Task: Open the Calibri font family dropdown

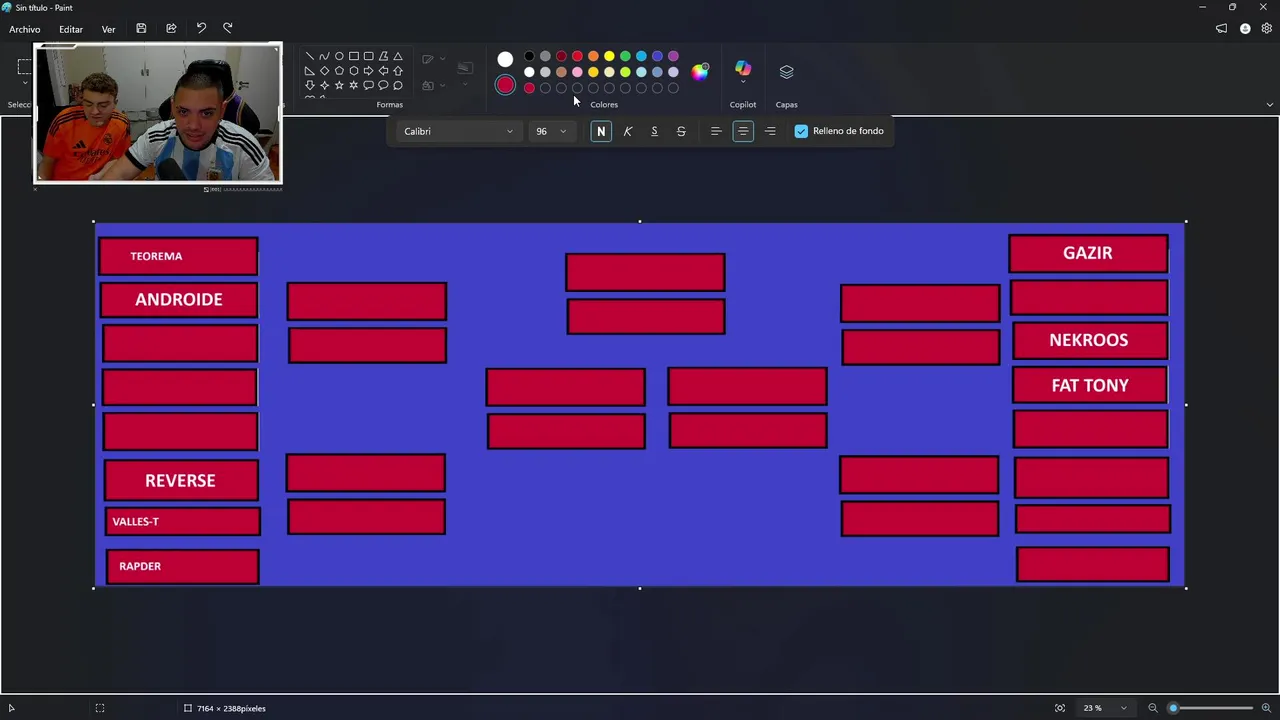Action: [458, 131]
